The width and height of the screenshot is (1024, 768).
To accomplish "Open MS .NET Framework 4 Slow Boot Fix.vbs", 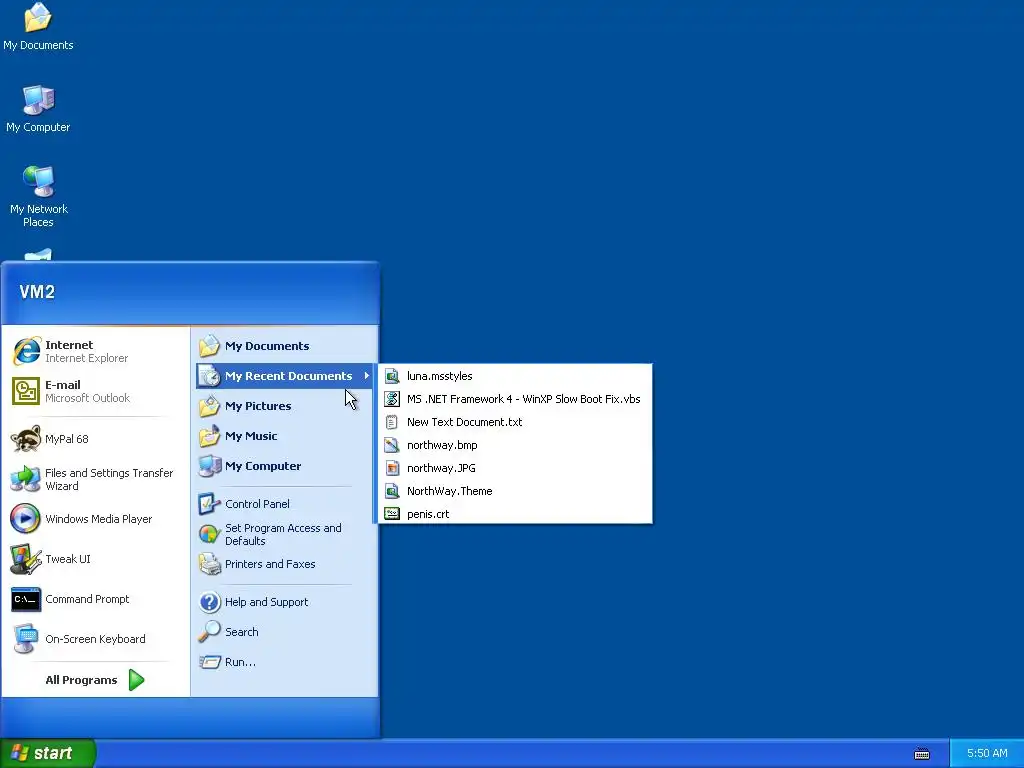I will pyautogui.click(x=515, y=399).
